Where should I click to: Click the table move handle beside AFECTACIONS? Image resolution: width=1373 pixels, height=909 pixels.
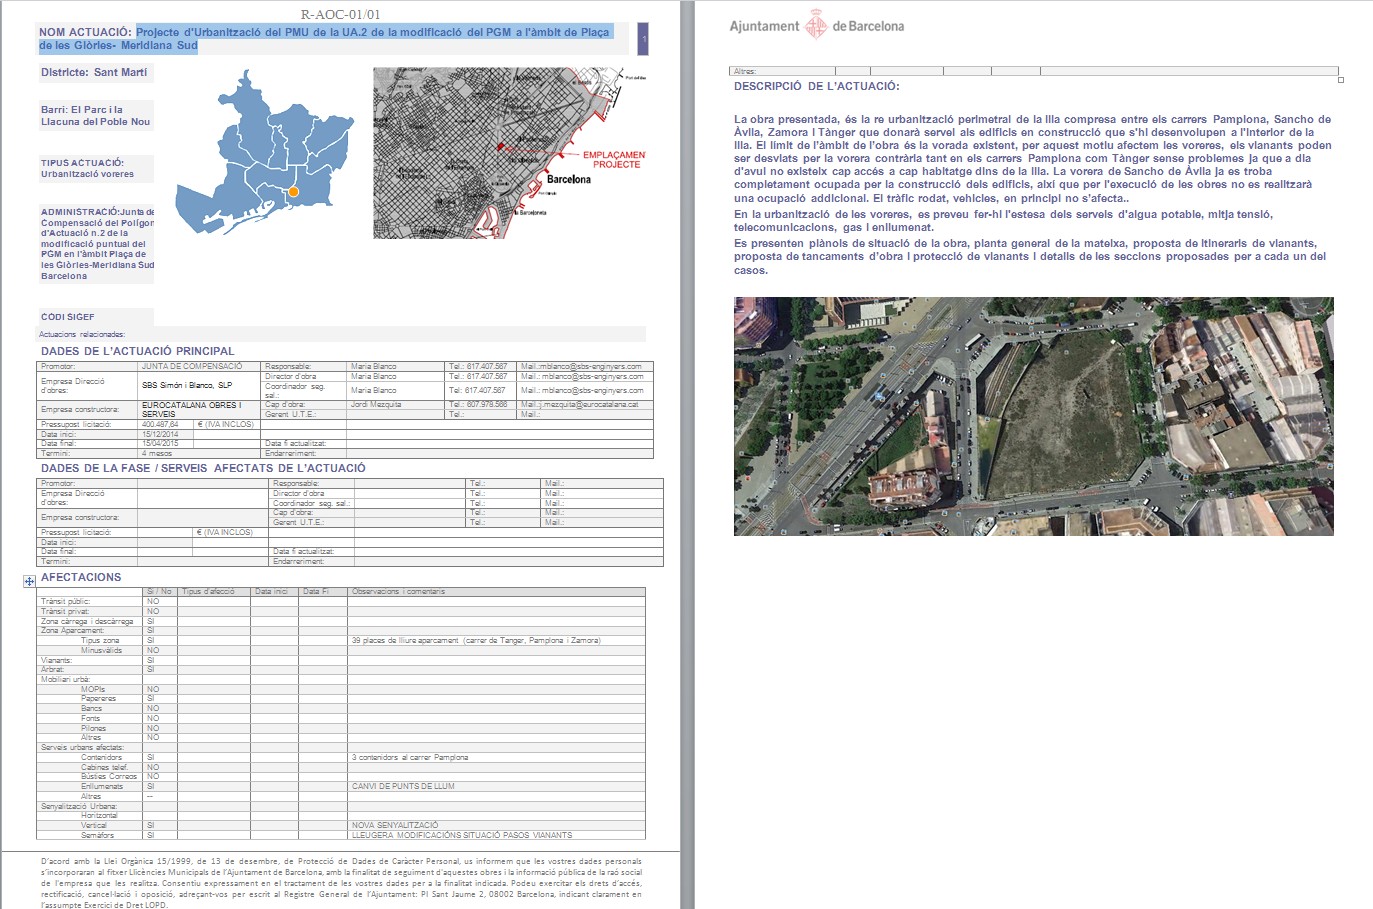coord(29,581)
